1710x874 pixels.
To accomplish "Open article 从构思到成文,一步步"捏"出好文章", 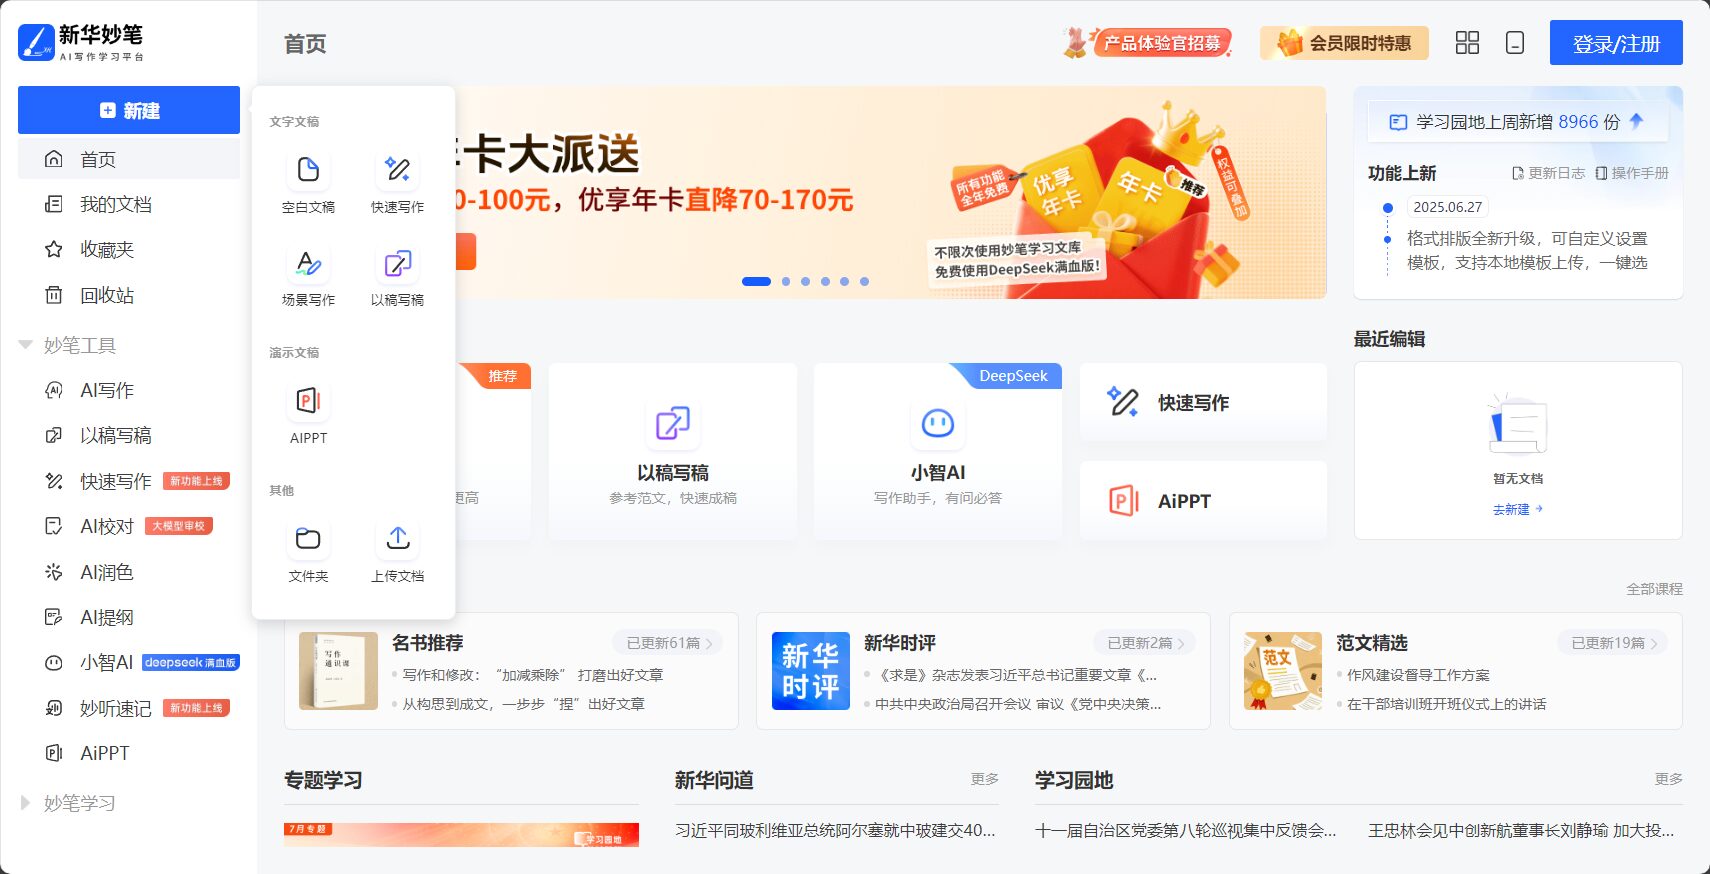I will pyautogui.click(x=523, y=704).
